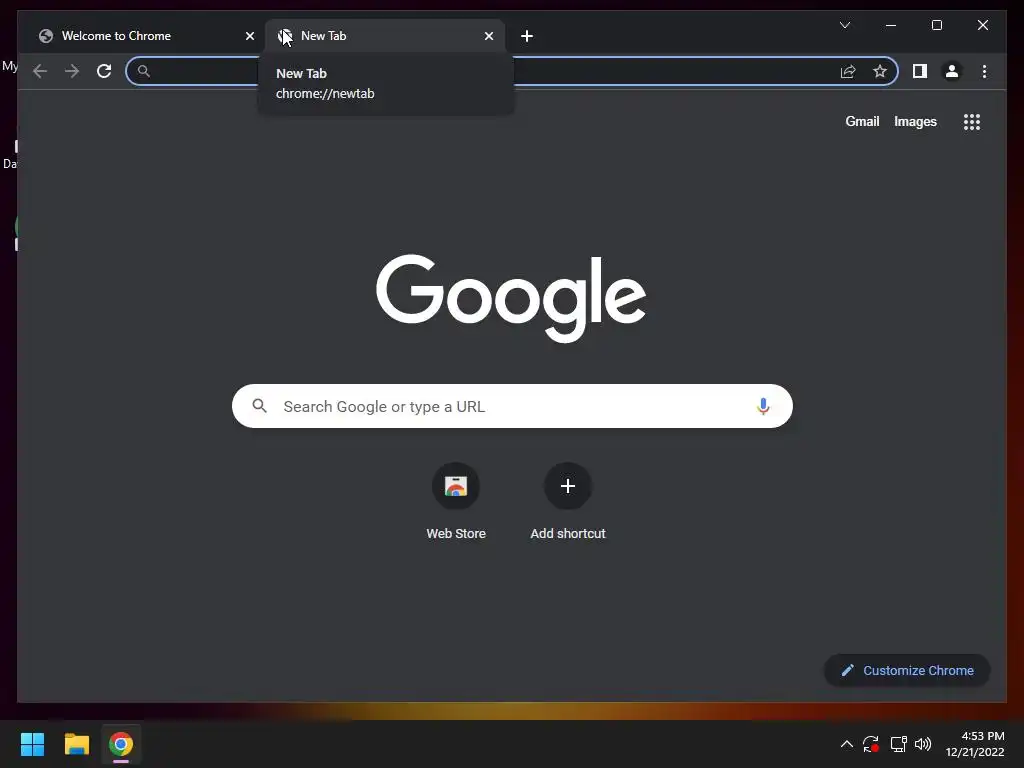Bookmark this tab with the star icon
This screenshot has width=1024, height=768.
click(880, 71)
